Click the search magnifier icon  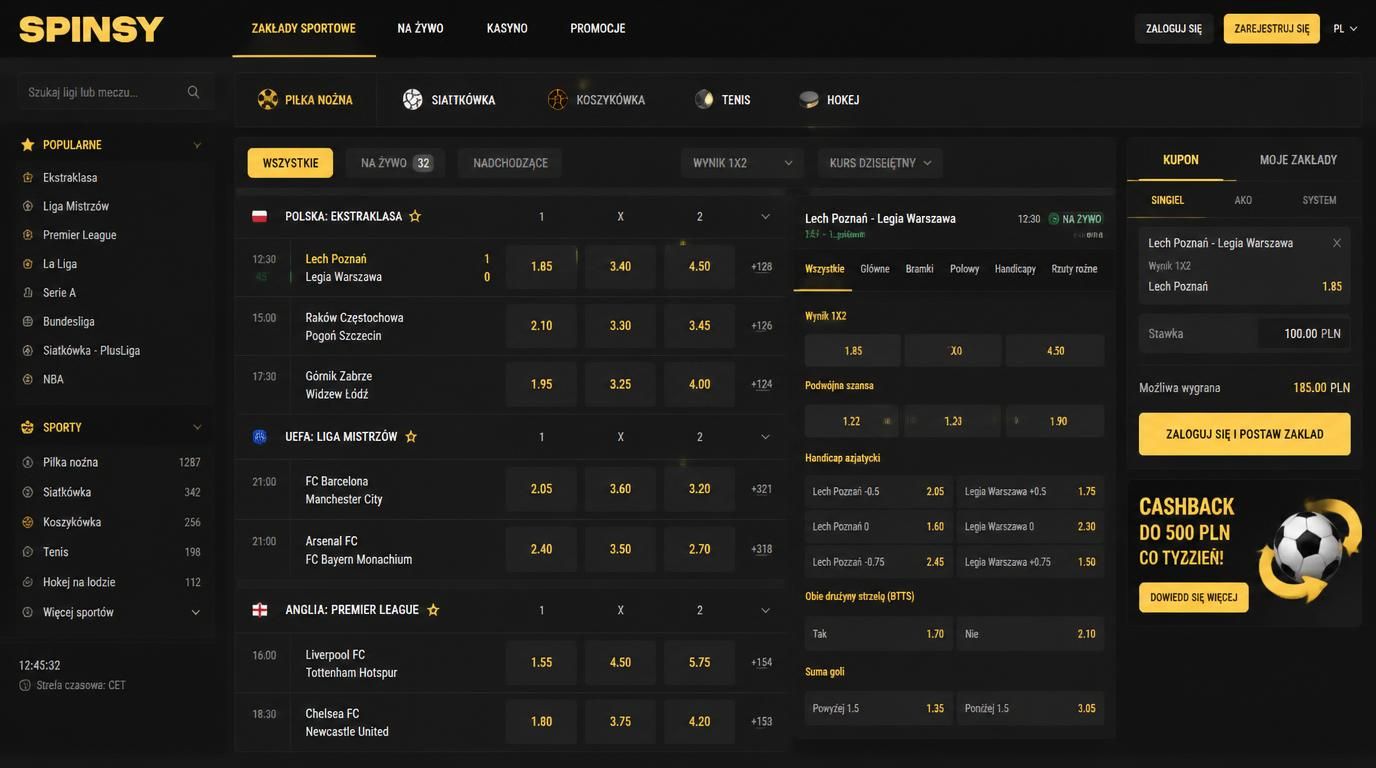[194, 92]
